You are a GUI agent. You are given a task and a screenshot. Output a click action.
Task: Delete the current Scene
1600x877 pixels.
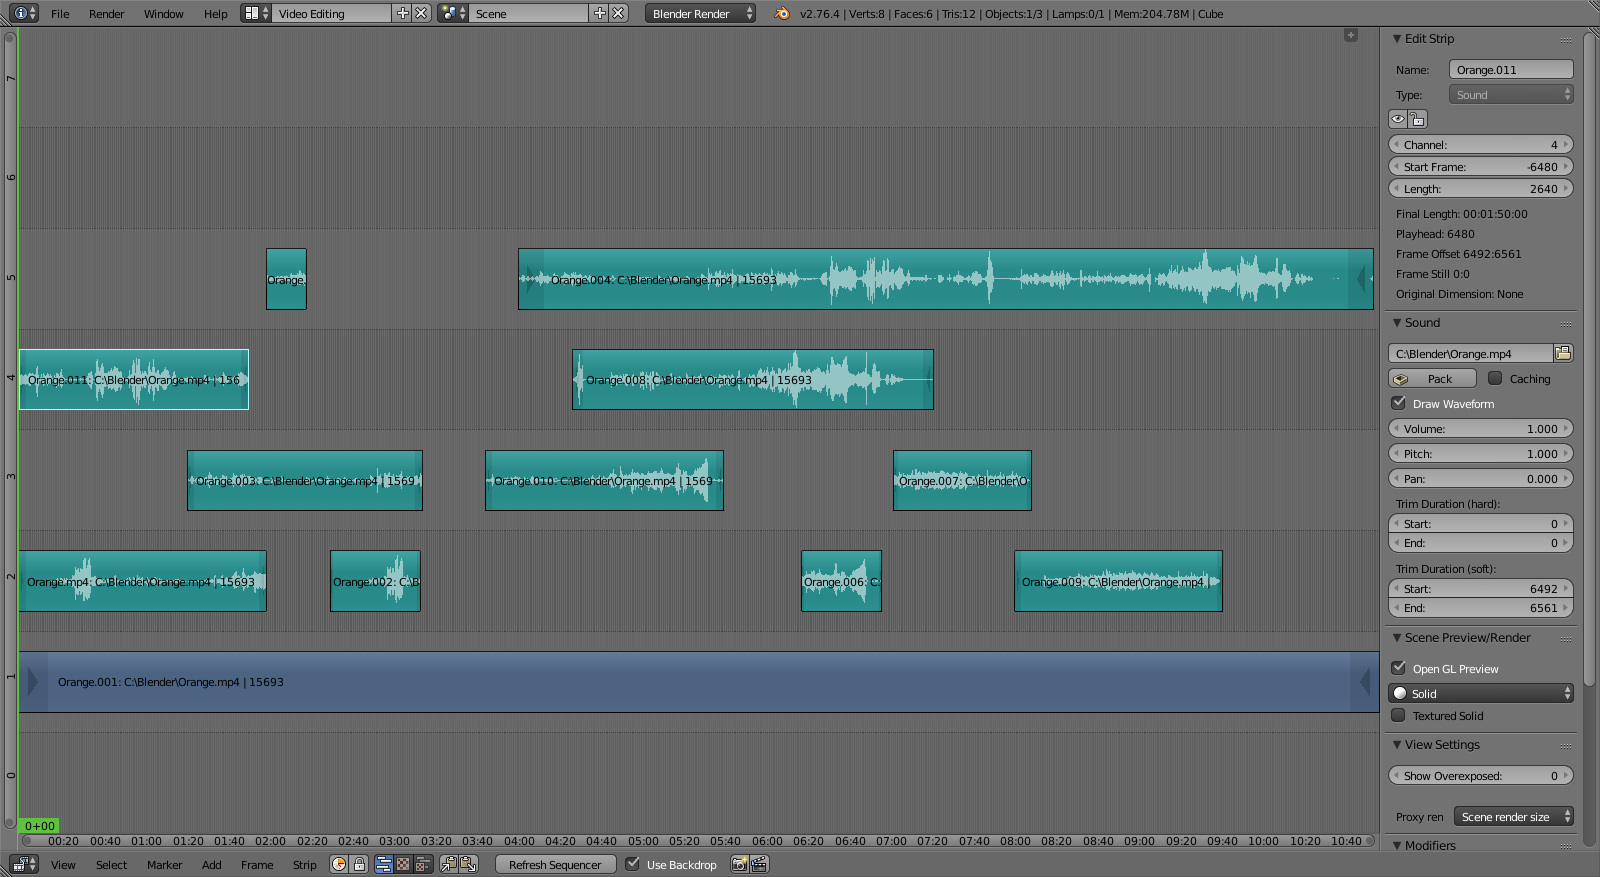pyautogui.click(x=619, y=13)
